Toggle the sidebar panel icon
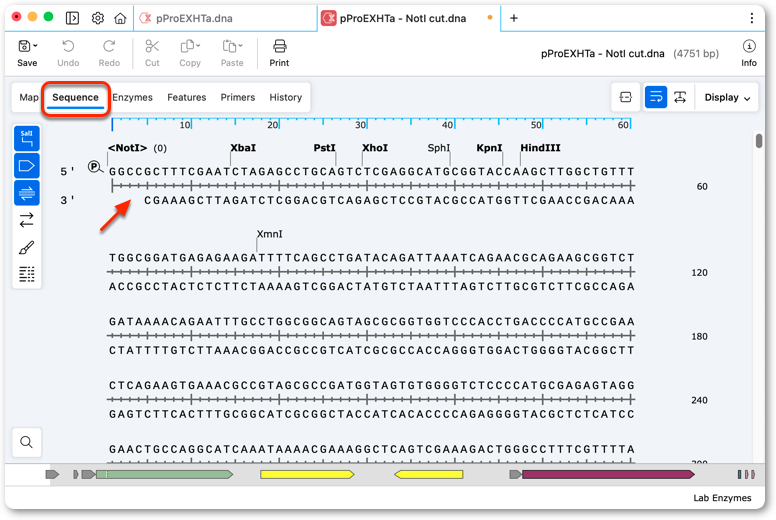The image size is (776, 520). [72, 18]
